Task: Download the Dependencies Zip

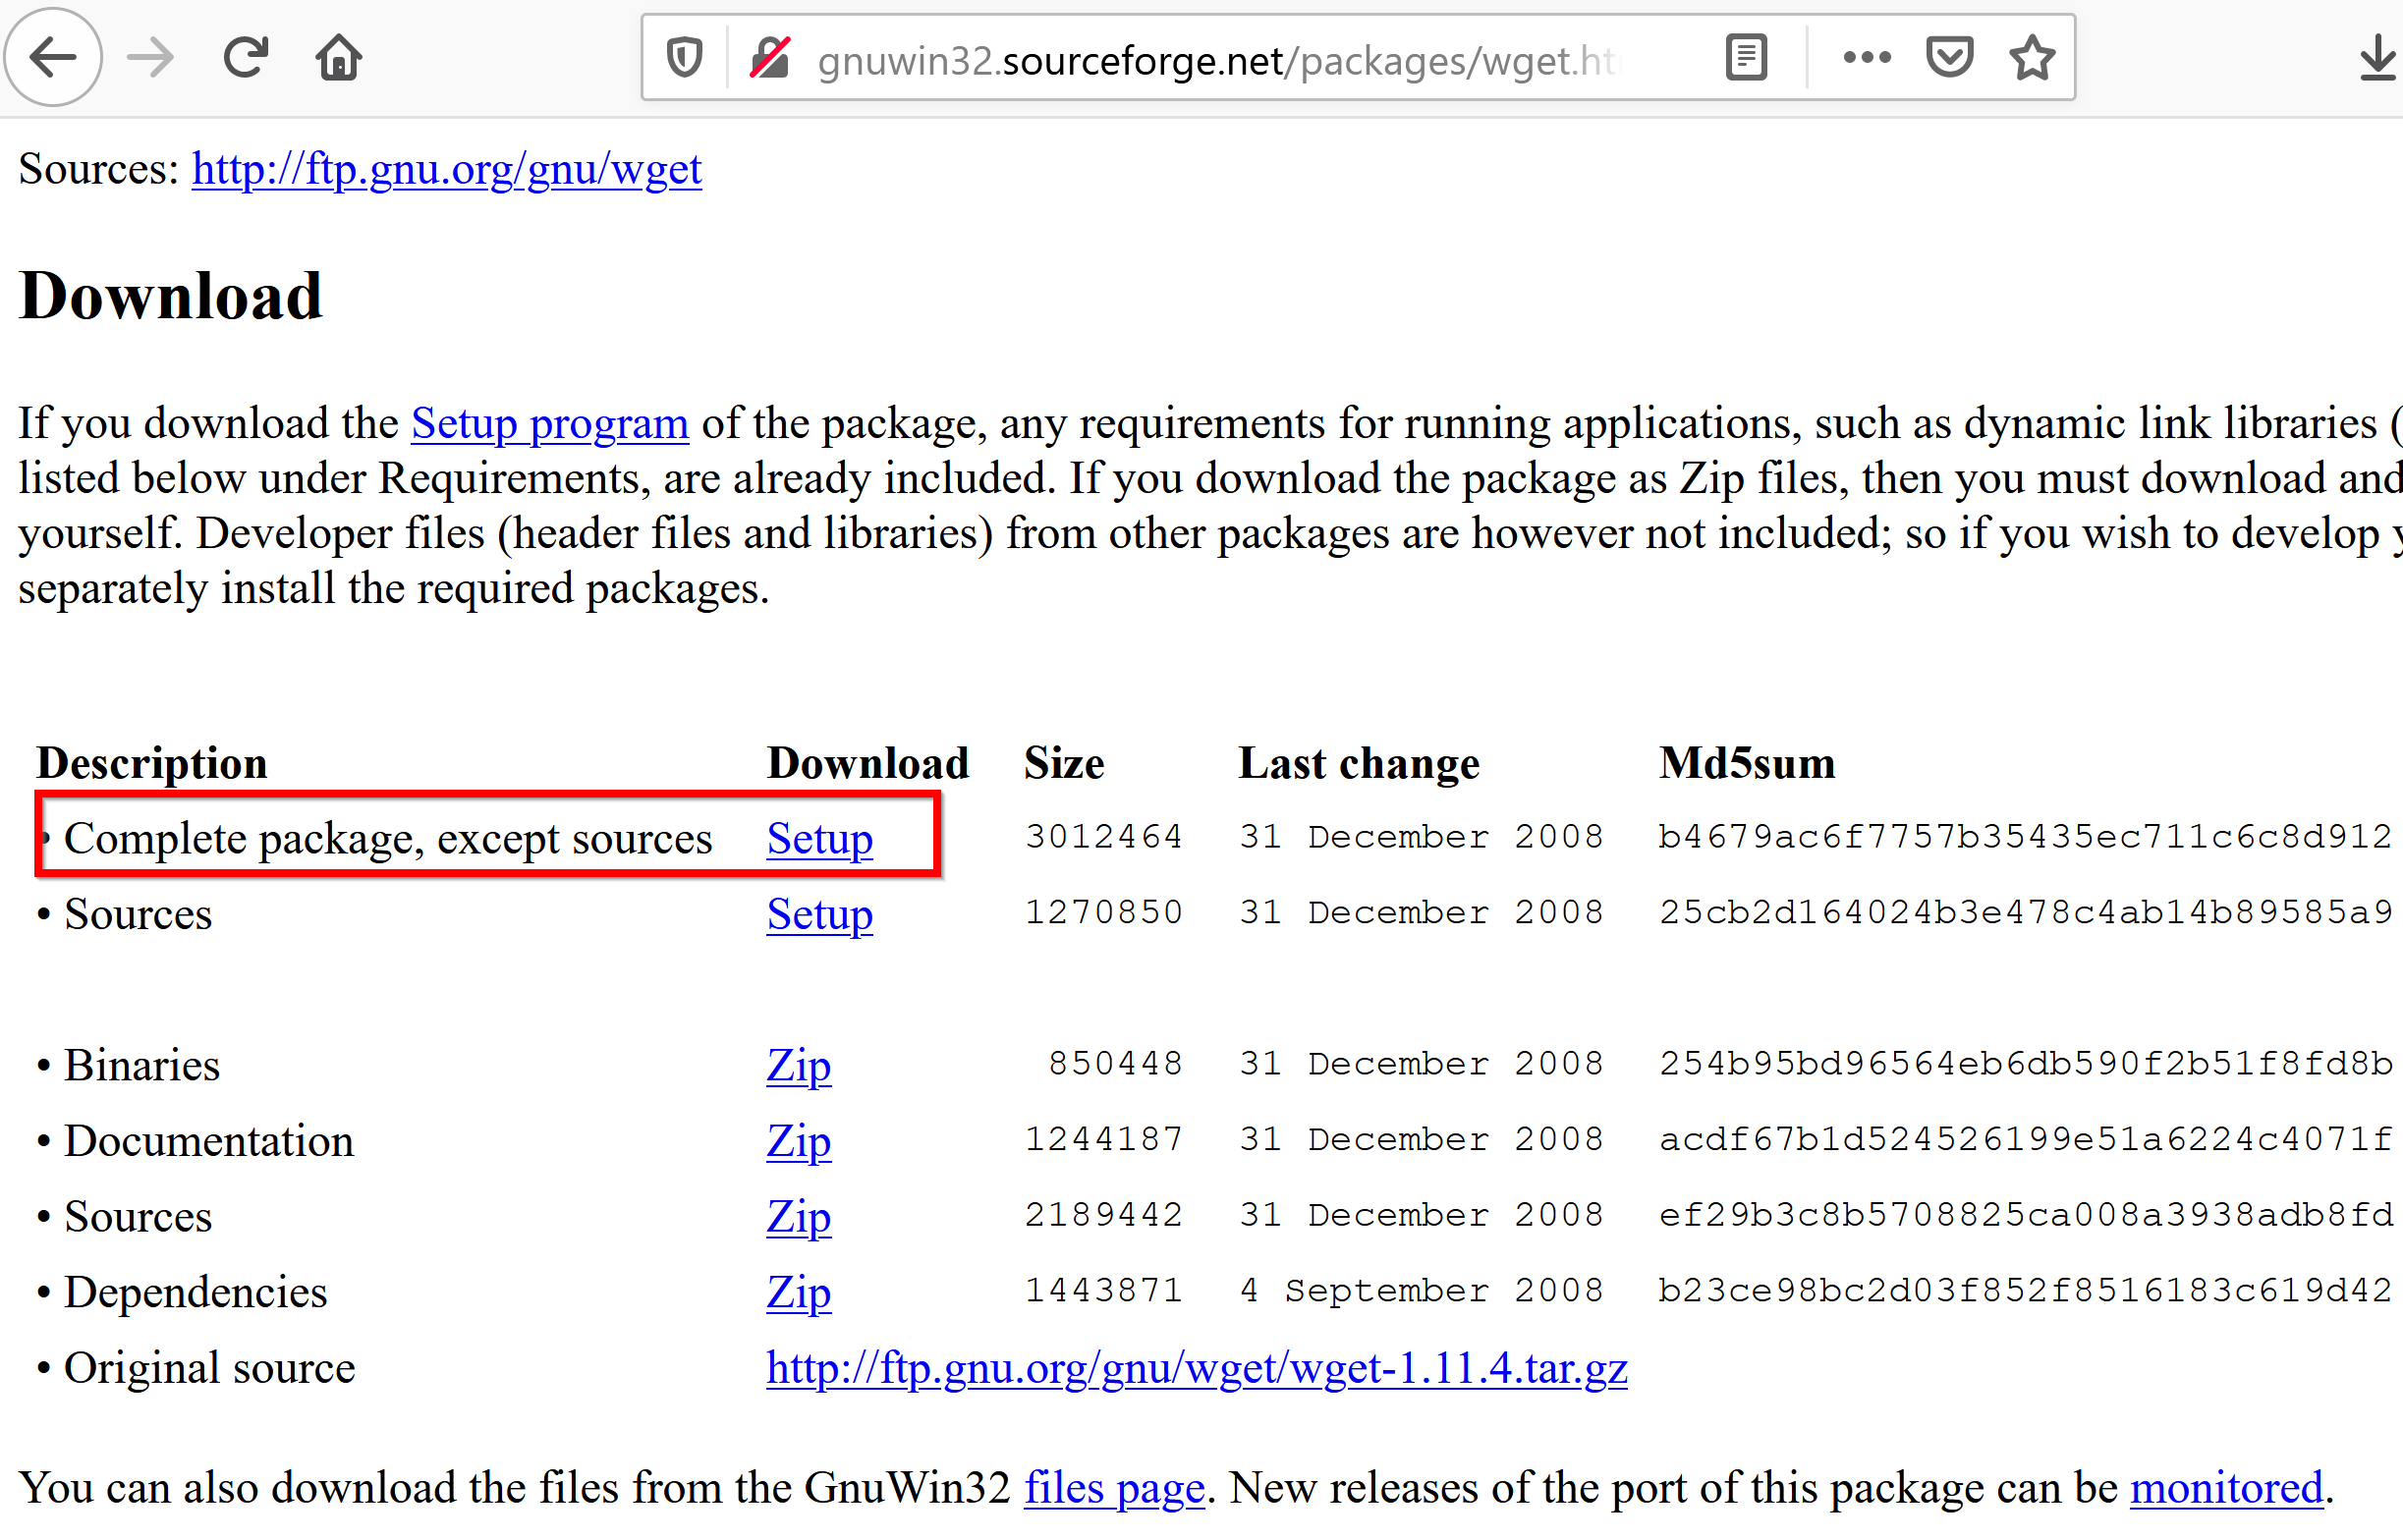Action: (798, 1292)
